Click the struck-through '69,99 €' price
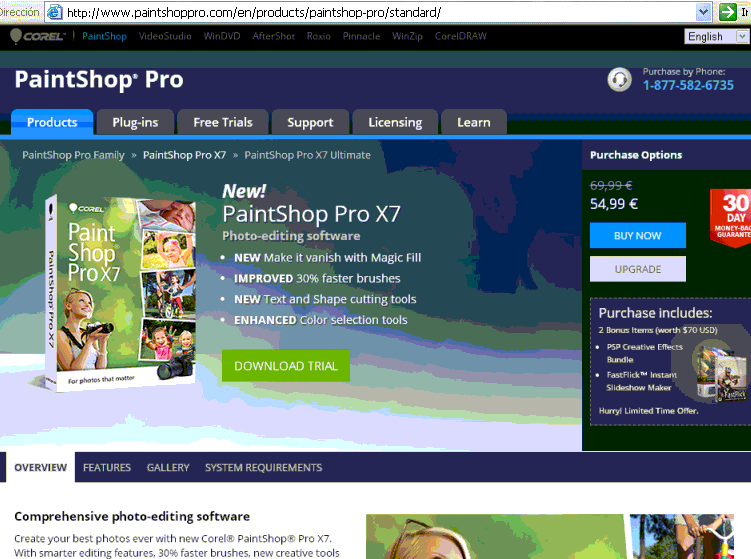This screenshot has height=559, width=751. 611,185
